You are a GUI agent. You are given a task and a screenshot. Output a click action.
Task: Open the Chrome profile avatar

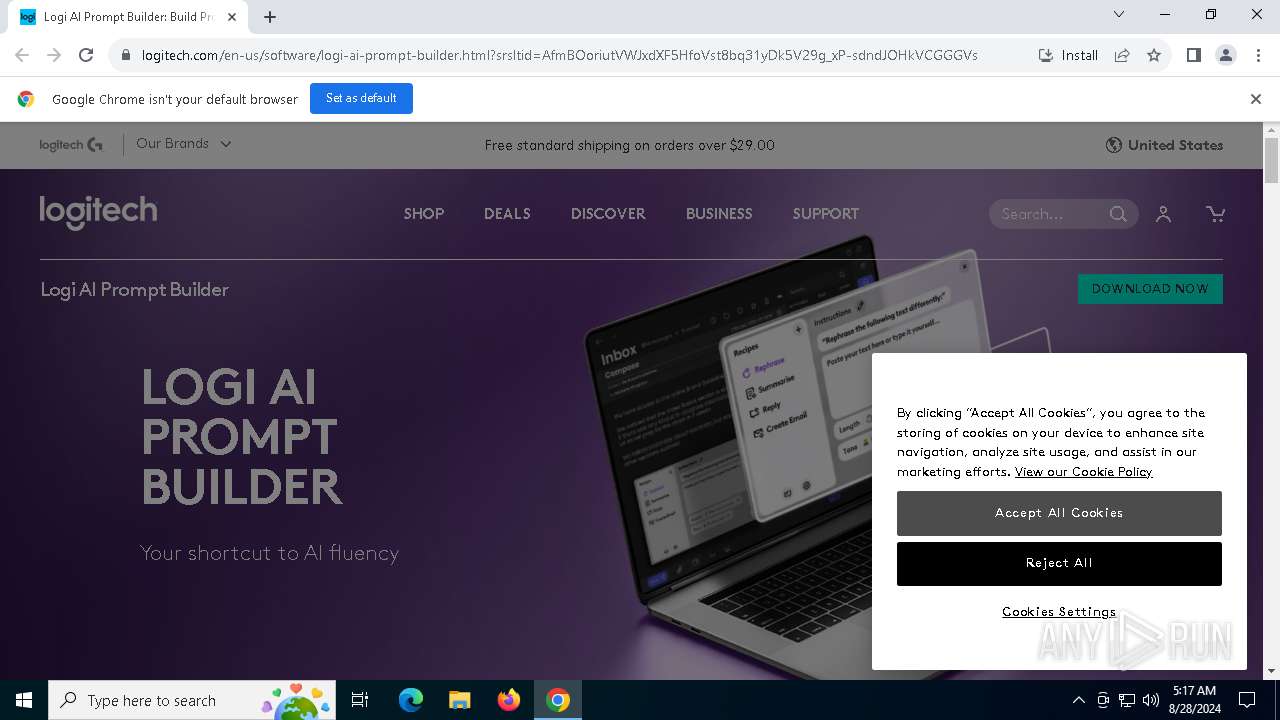click(1226, 55)
